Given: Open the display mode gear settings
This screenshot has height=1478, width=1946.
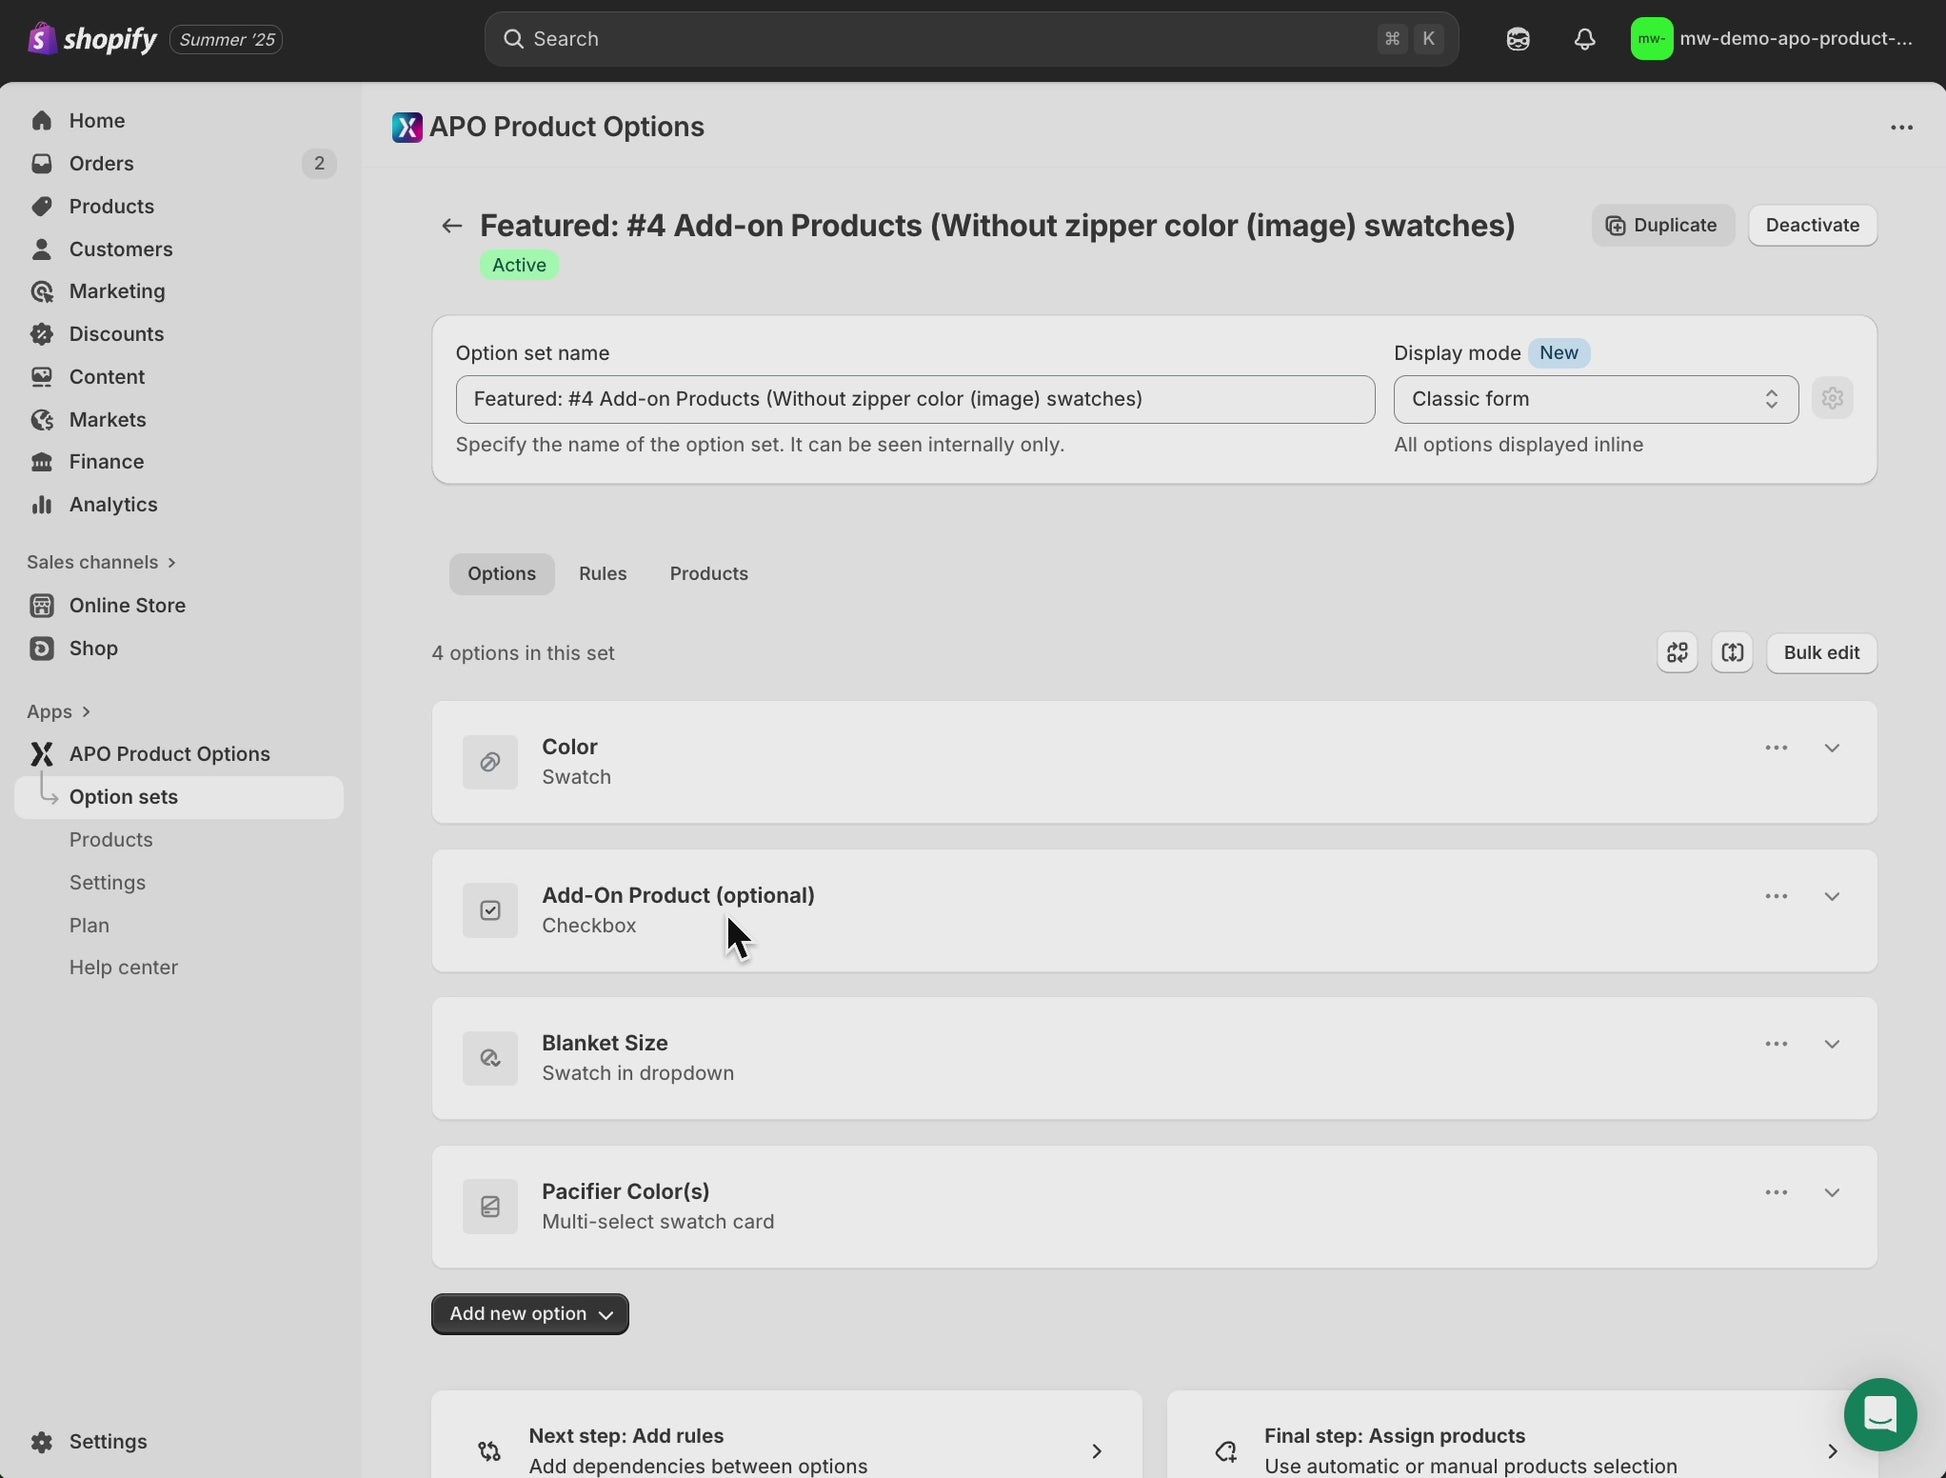Looking at the screenshot, I should [1832, 399].
